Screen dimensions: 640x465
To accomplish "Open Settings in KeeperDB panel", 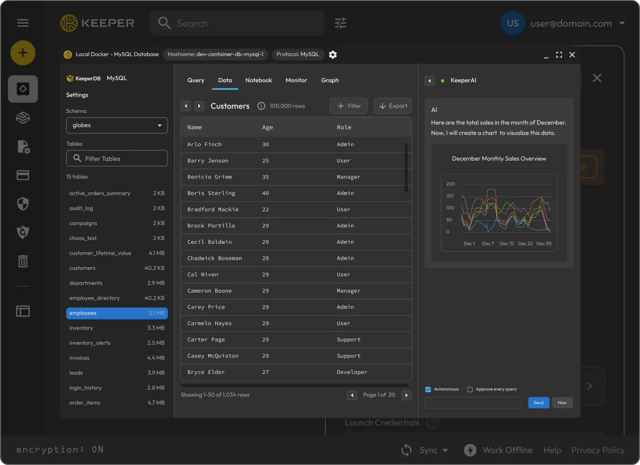I will point(77,95).
